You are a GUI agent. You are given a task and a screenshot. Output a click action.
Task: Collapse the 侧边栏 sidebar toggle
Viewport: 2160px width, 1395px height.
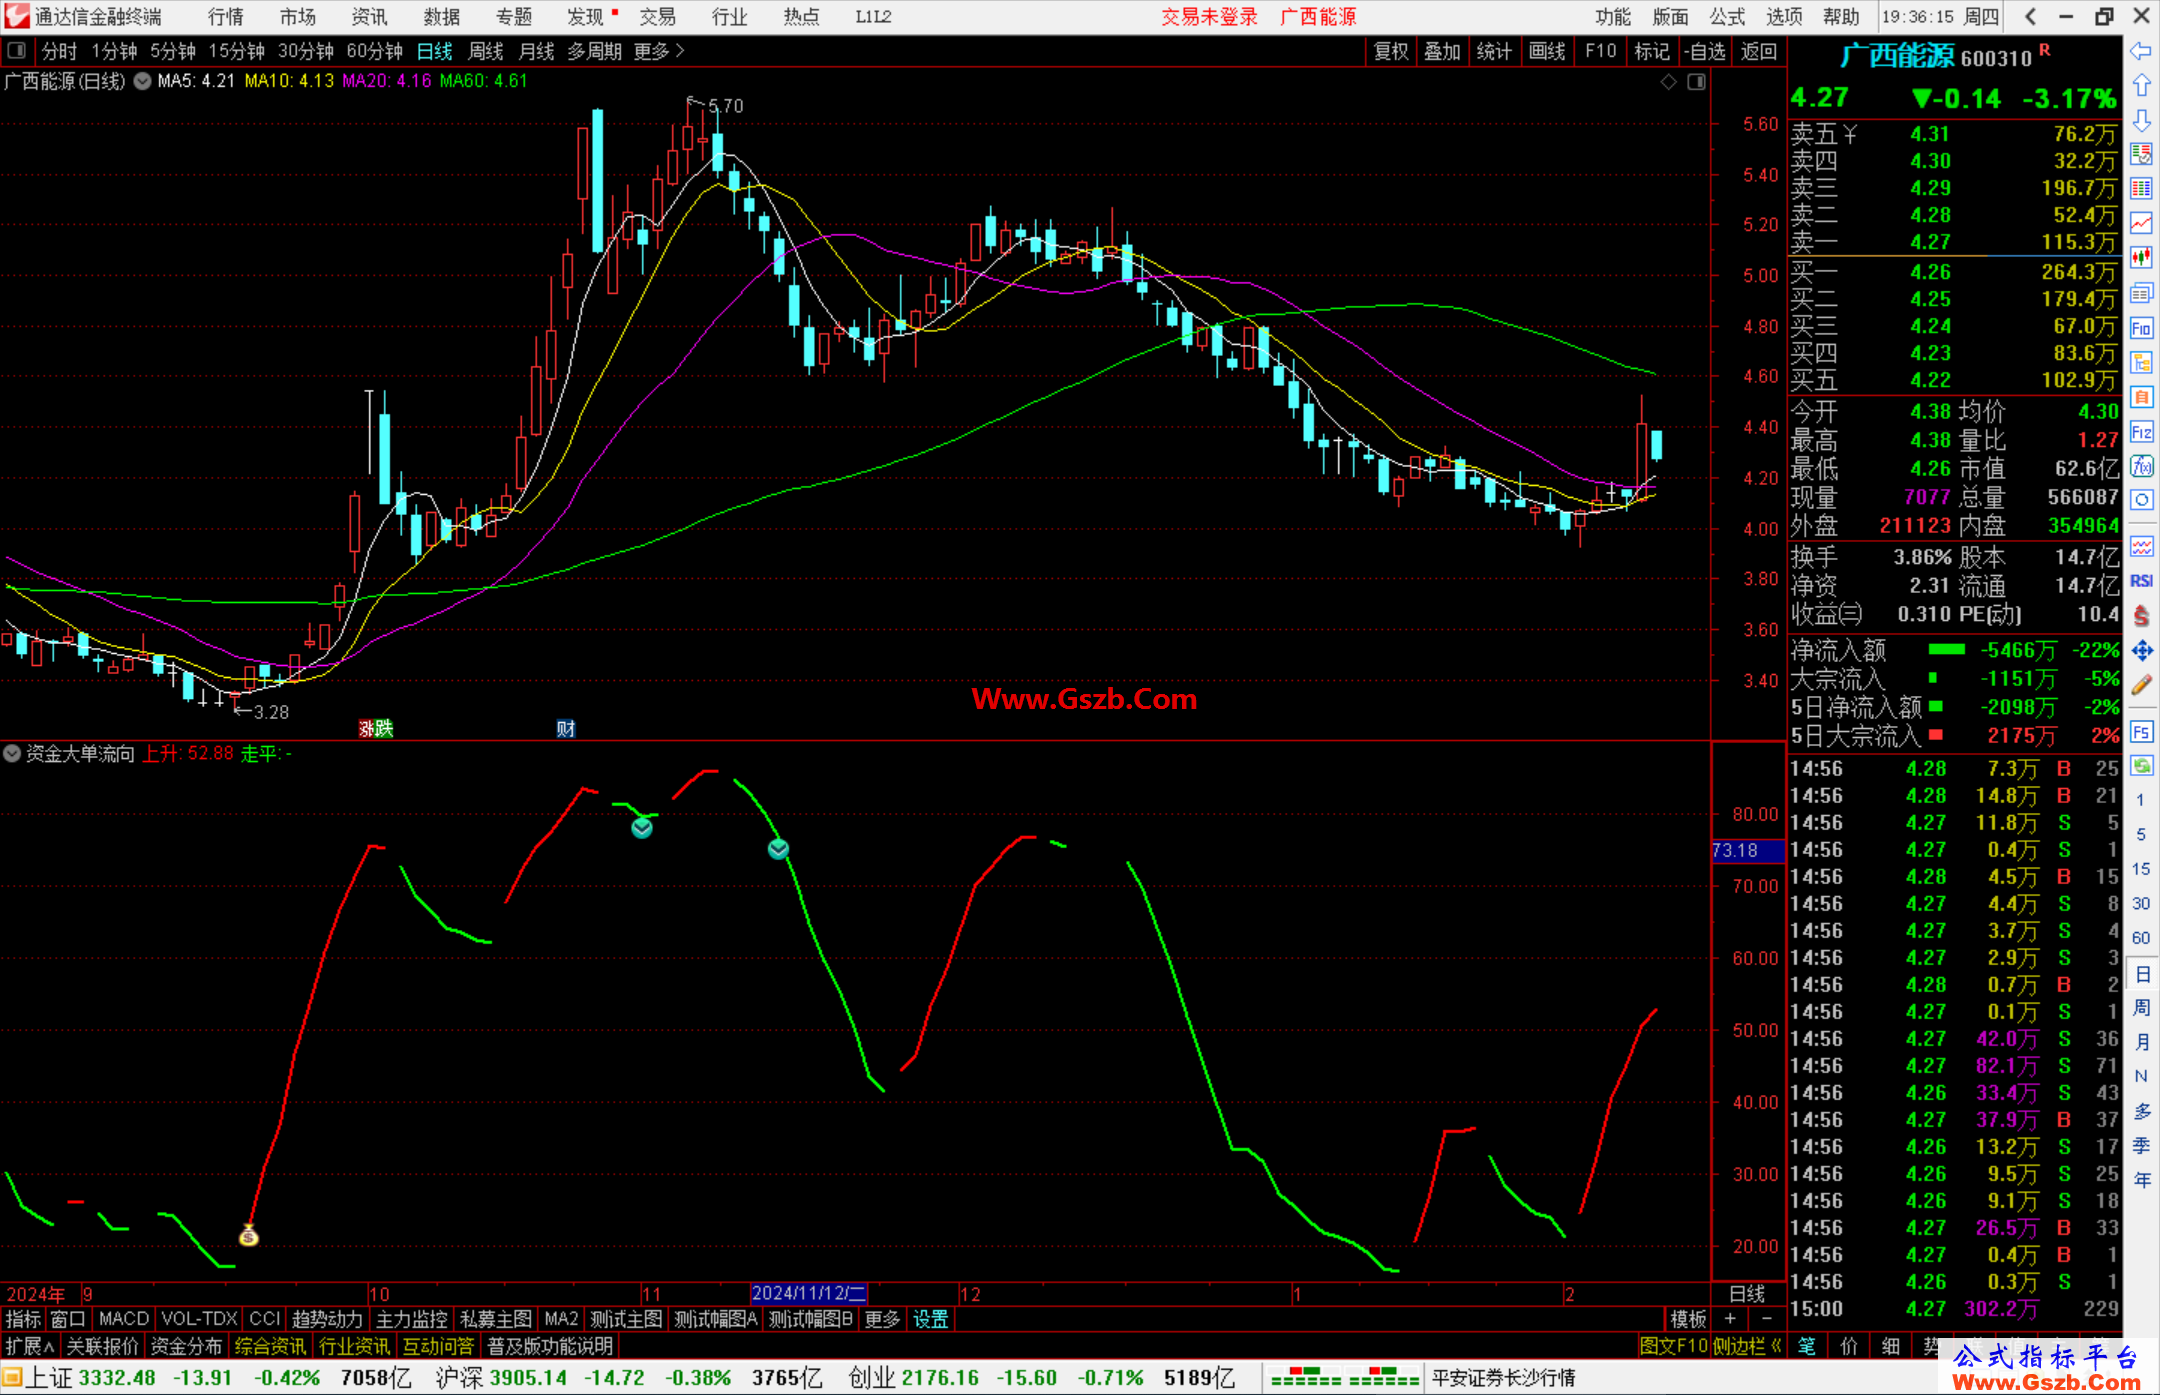[x=1747, y=1346]
